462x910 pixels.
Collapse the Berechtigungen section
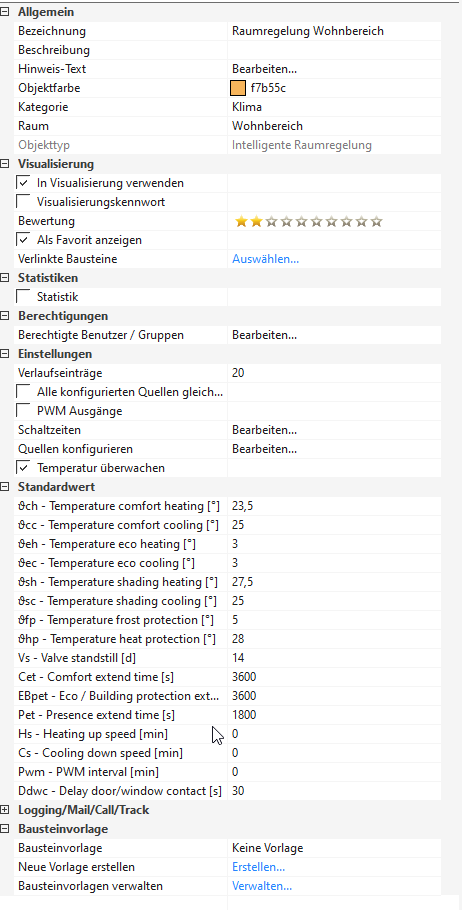(5, 316)
